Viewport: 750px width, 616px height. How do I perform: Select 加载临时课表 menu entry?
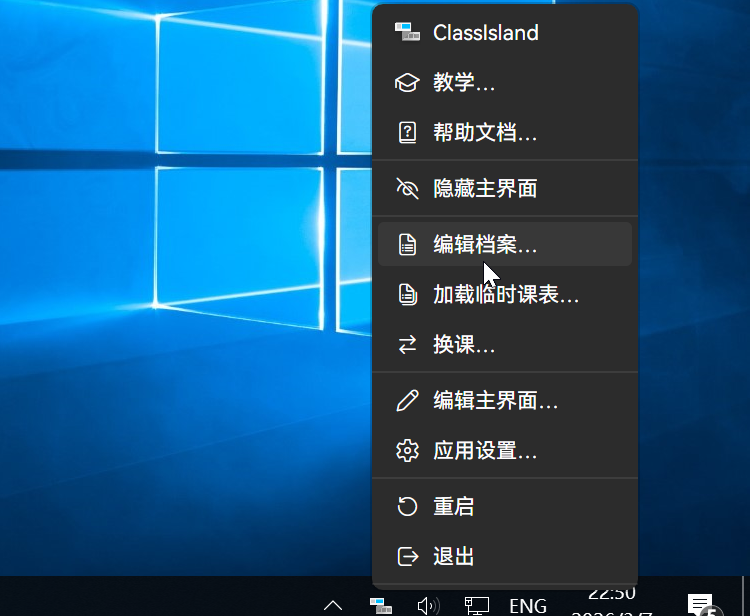(x=505, y=294)
